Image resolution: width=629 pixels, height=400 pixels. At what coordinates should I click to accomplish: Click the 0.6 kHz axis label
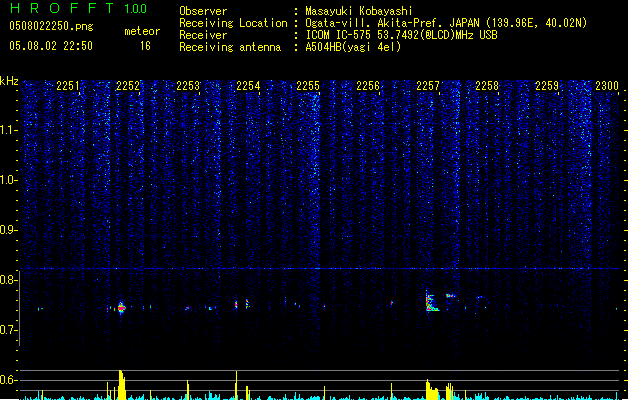click(x=9, y=380)
